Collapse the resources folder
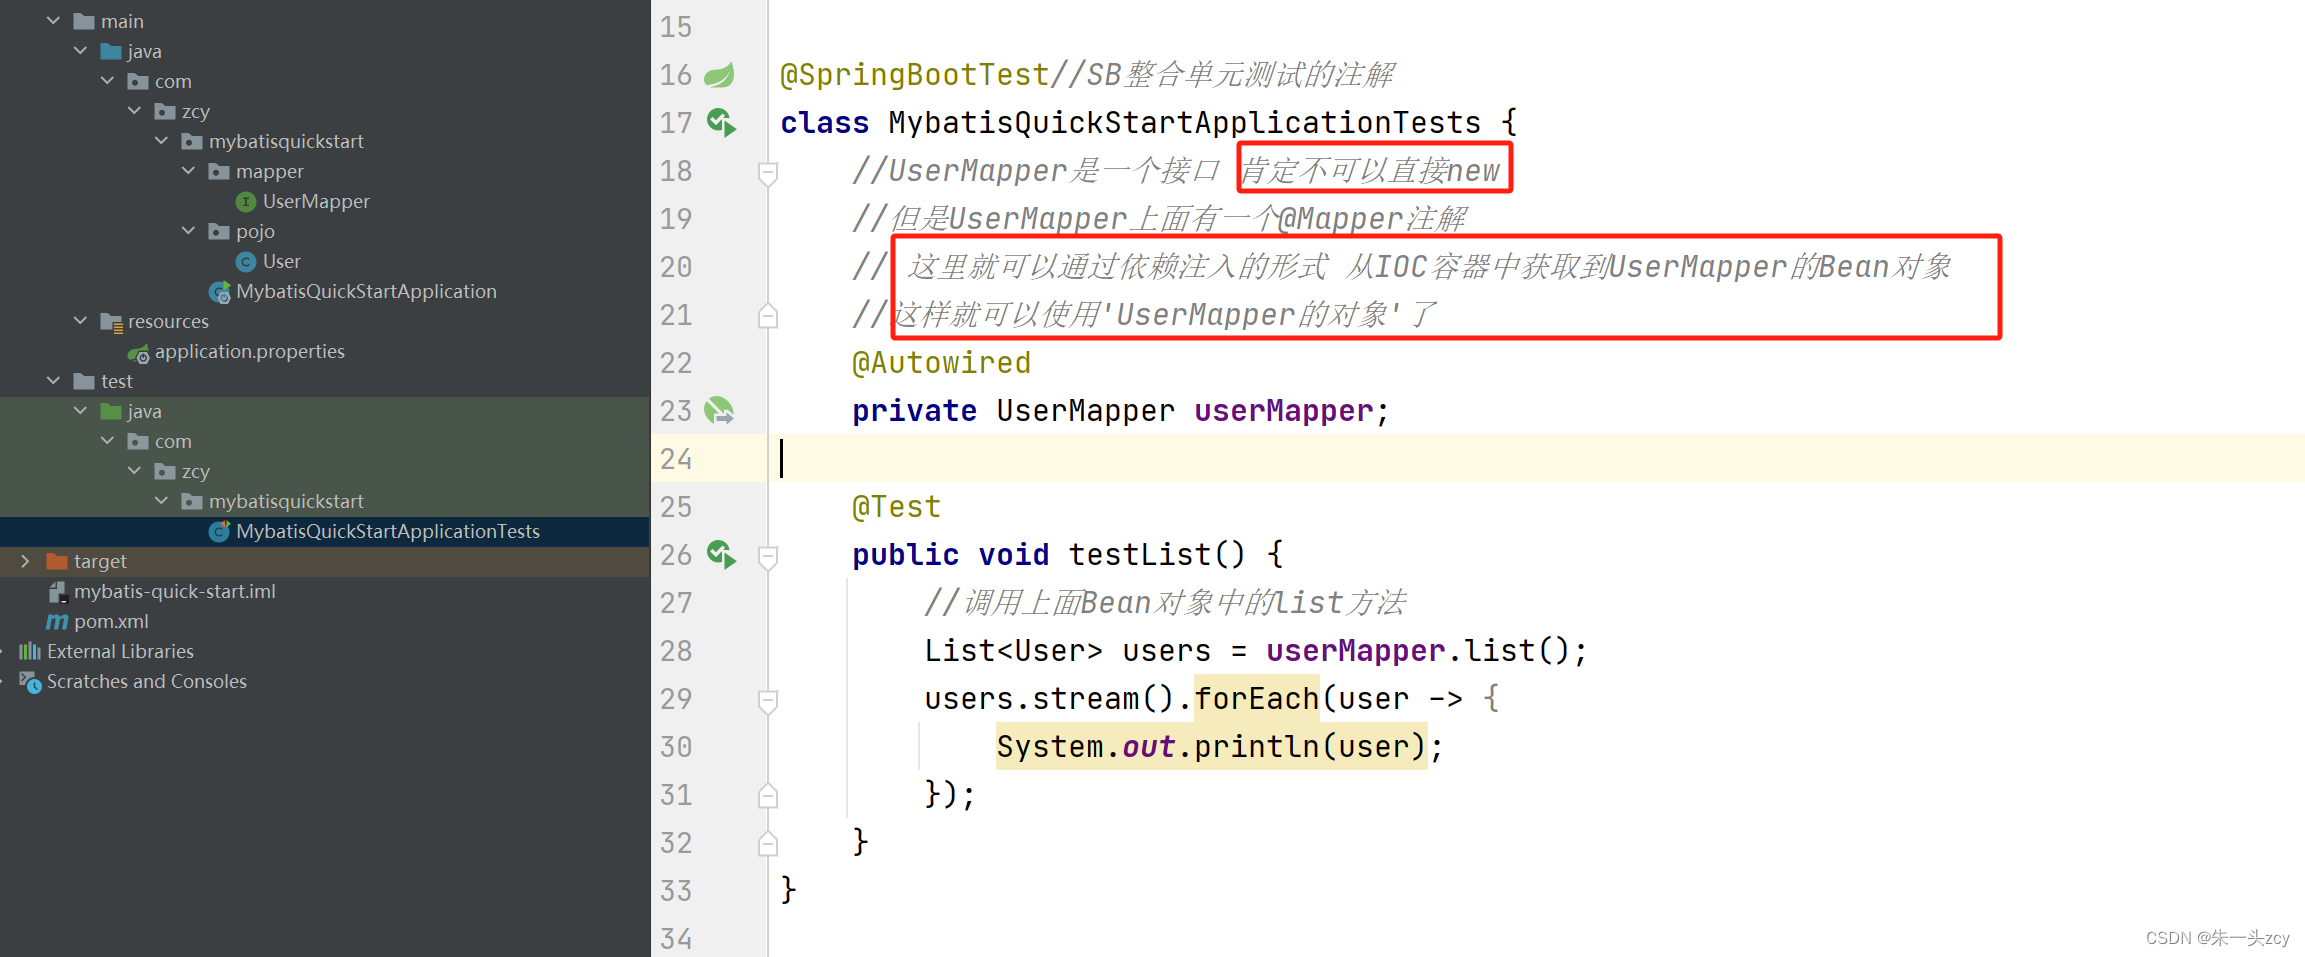The width and height of the screenshot is (2305, 957). pos(80,321)
